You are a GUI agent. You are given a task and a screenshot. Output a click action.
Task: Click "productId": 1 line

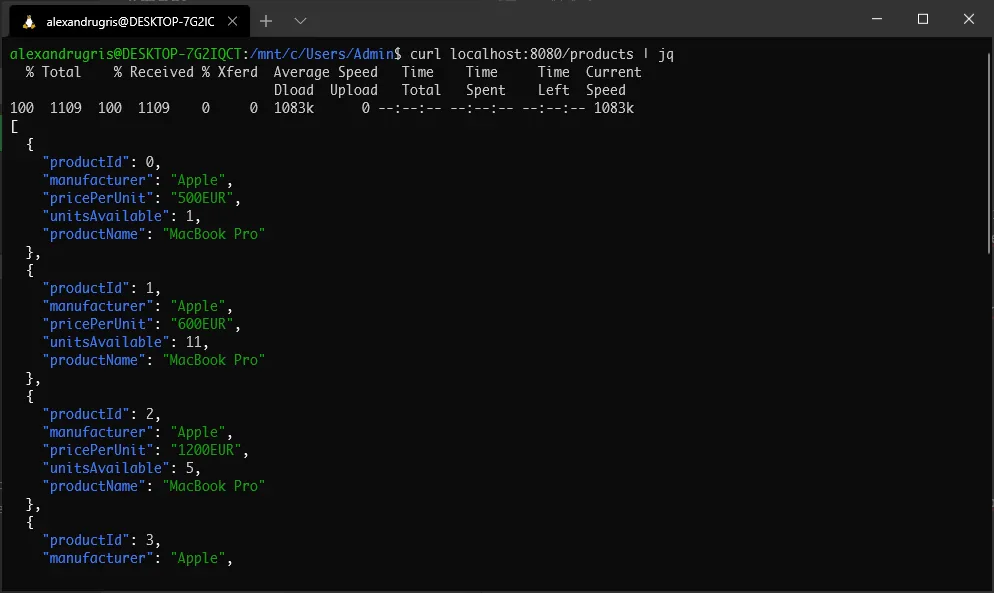[x=101, y=289]
